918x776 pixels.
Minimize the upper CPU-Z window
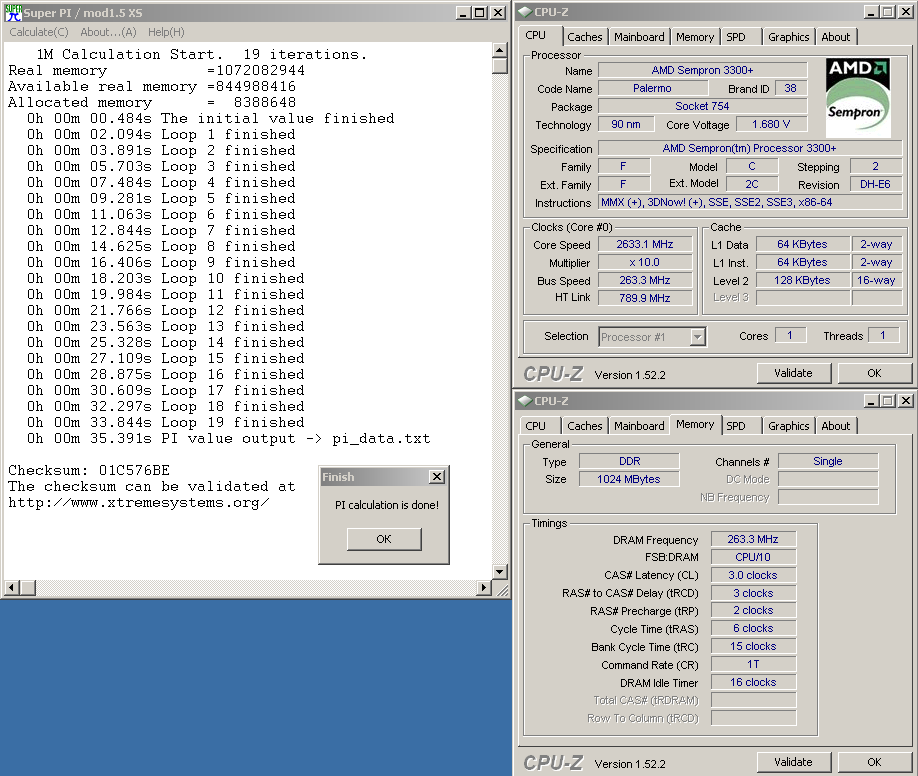(871, 12)
